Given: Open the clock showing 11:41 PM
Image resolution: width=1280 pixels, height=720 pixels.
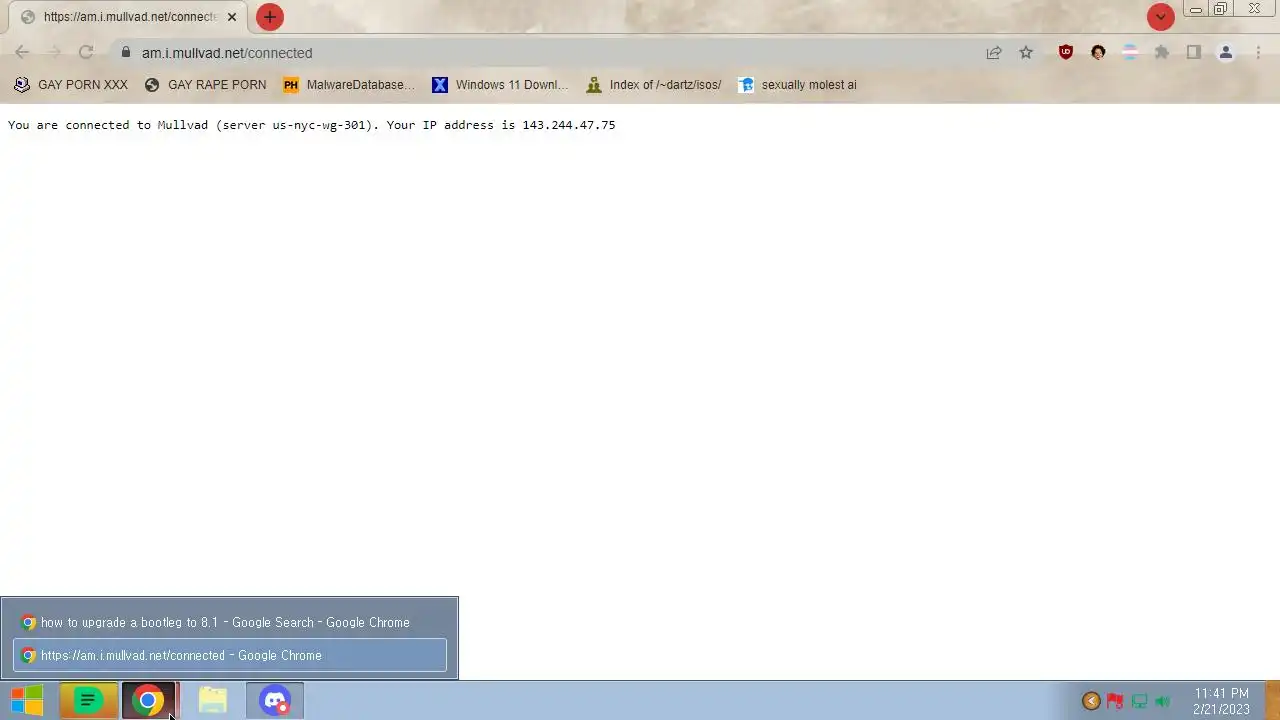Looking at the screenshot, I should click(1221, 701).
